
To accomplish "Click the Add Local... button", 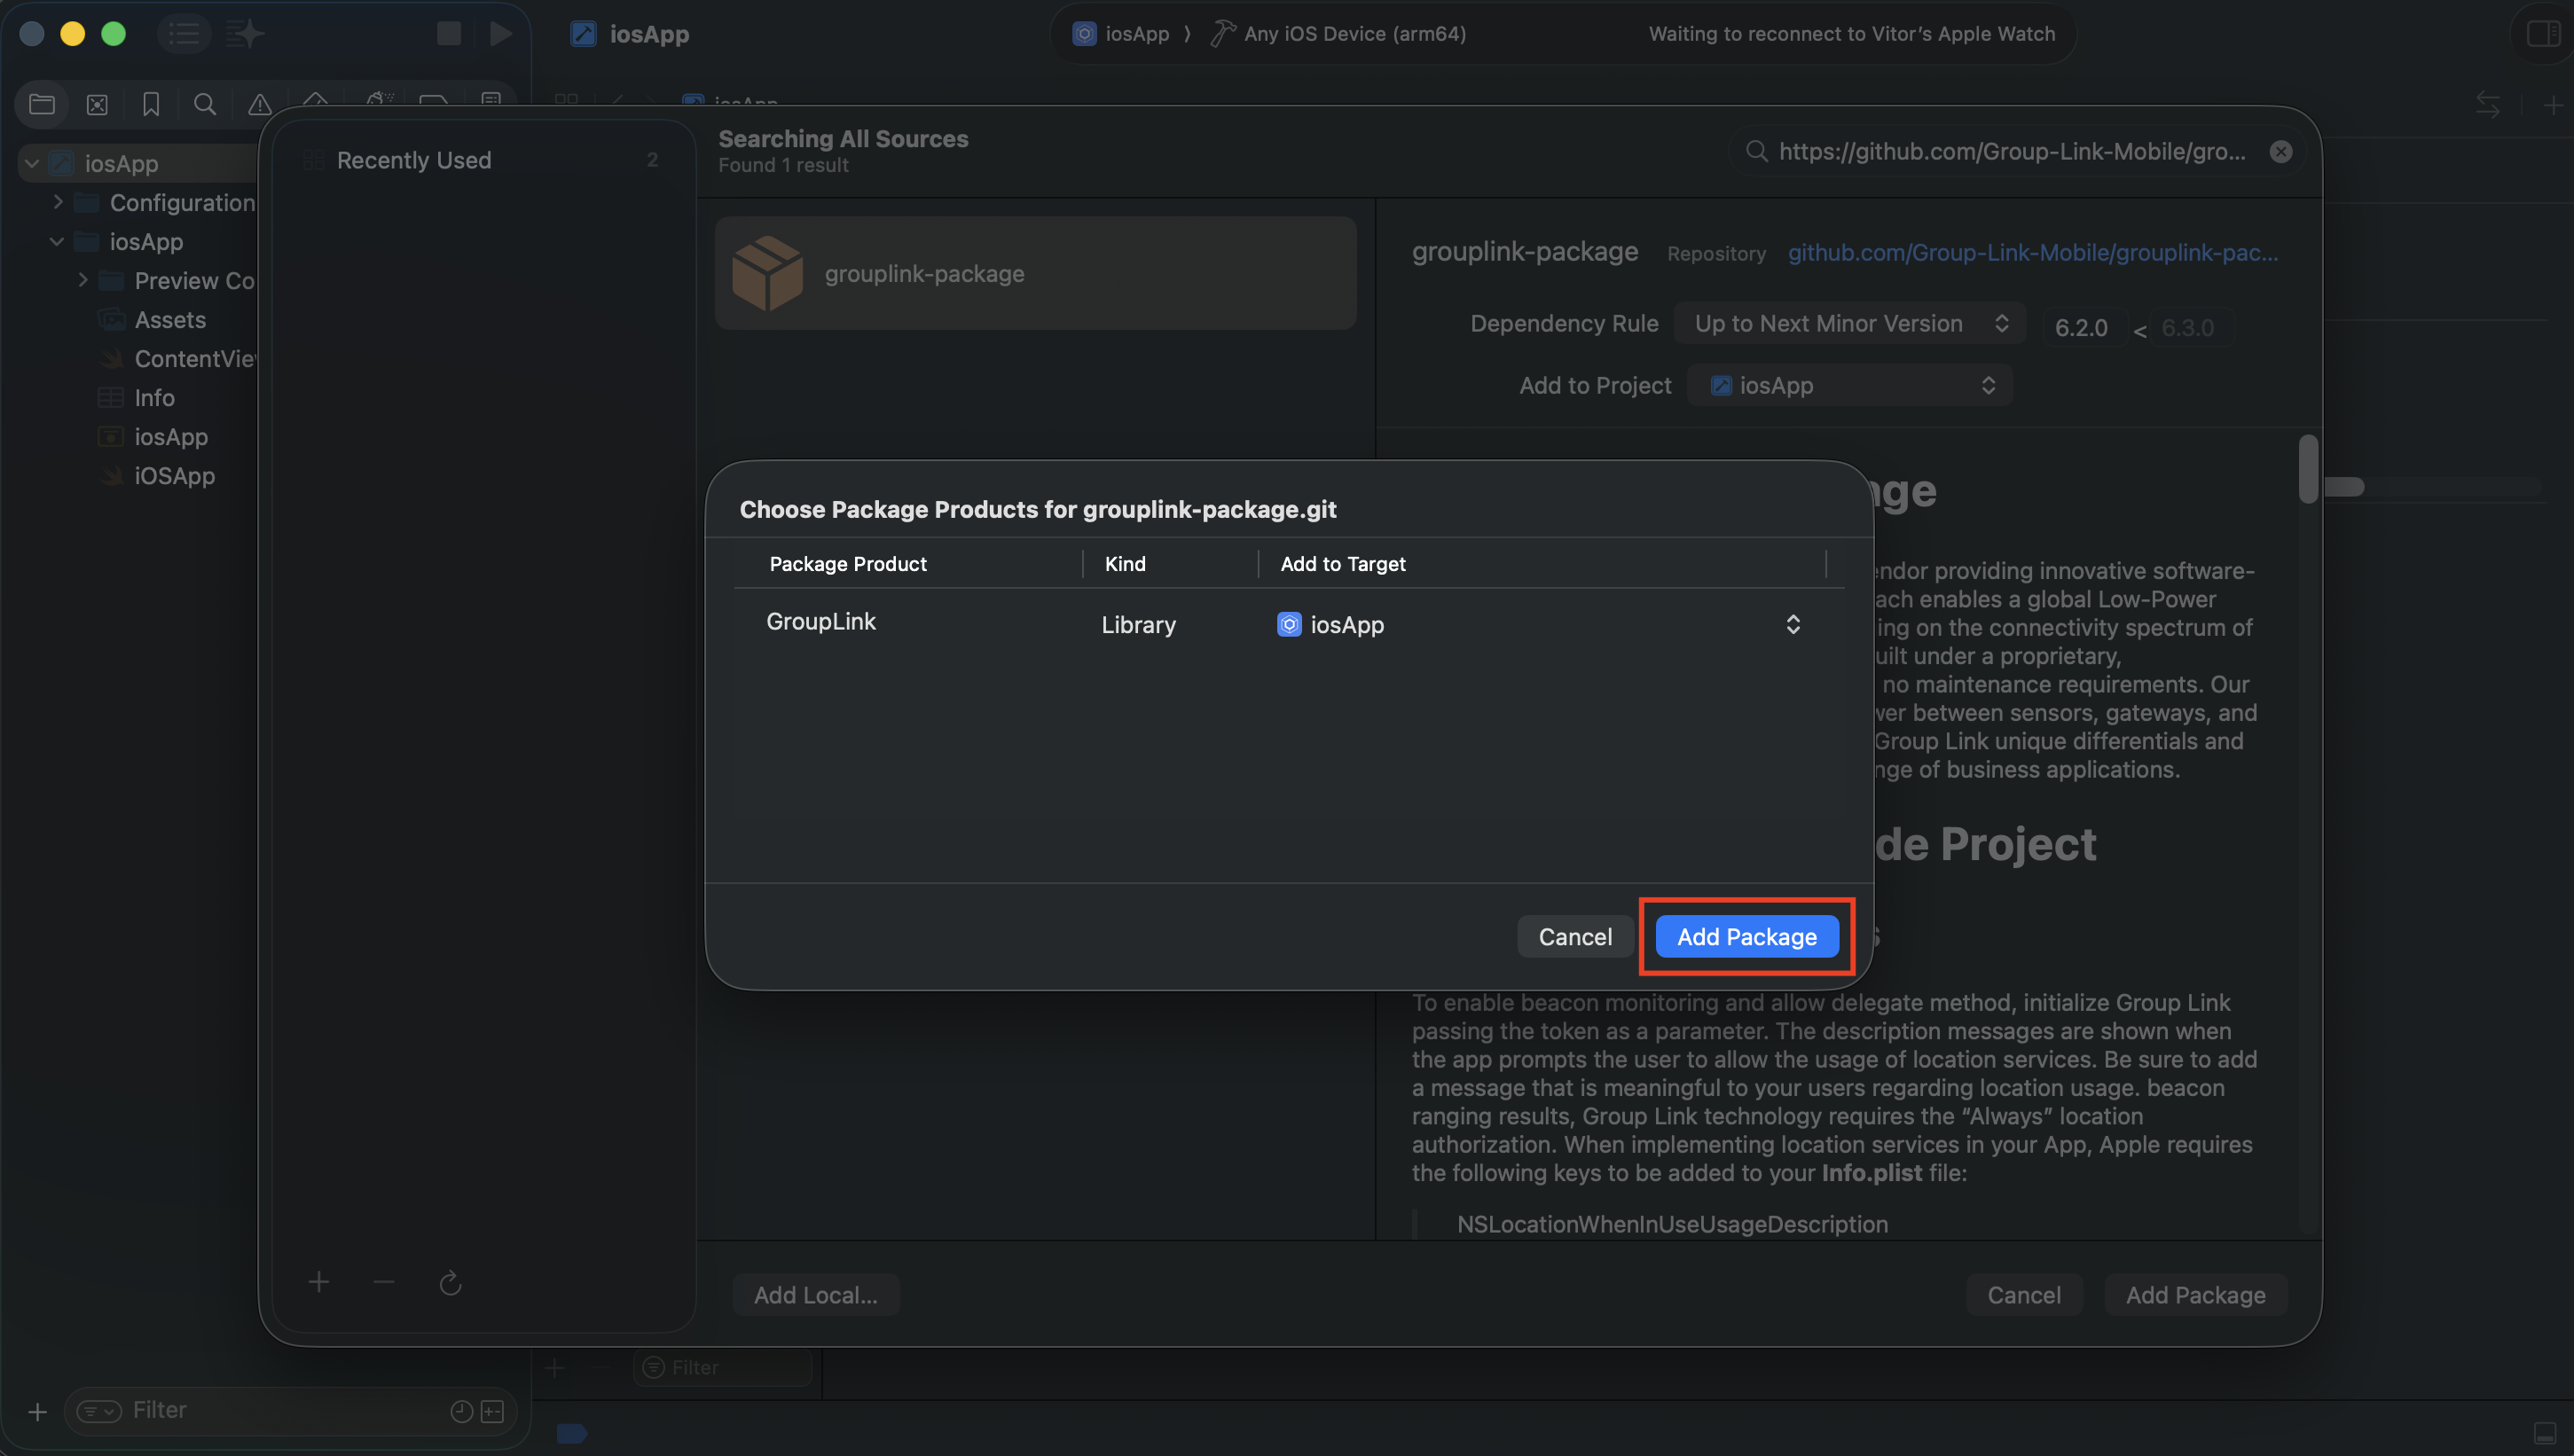I will tap(815, 1295).
